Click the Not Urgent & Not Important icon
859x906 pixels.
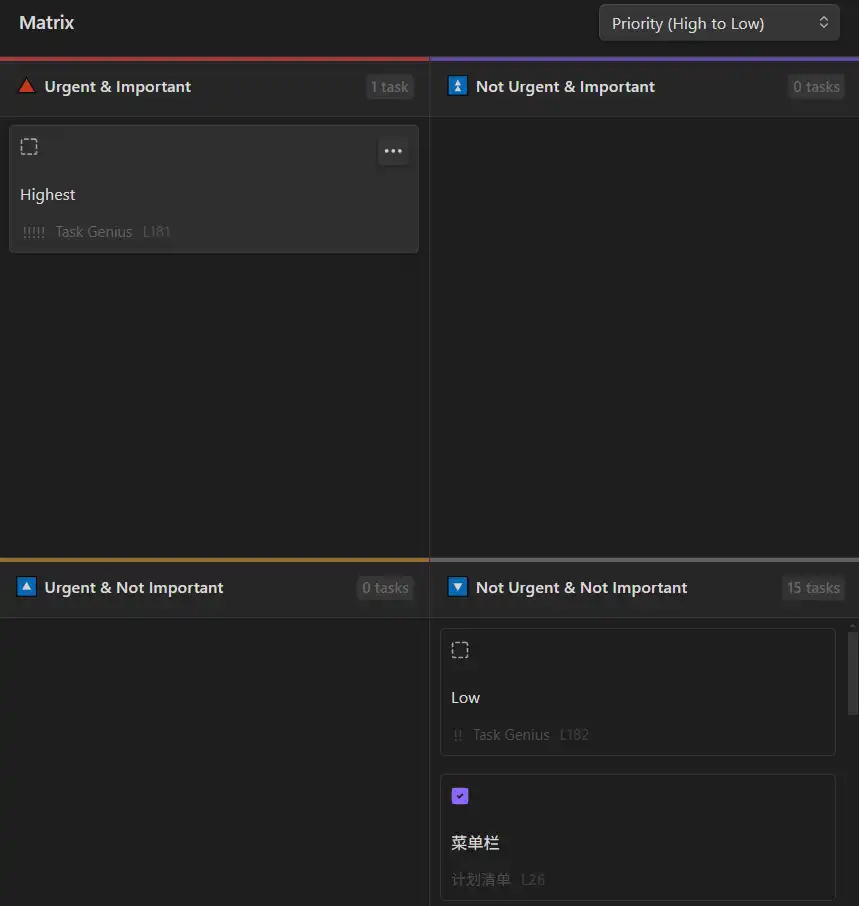(458, 587)
